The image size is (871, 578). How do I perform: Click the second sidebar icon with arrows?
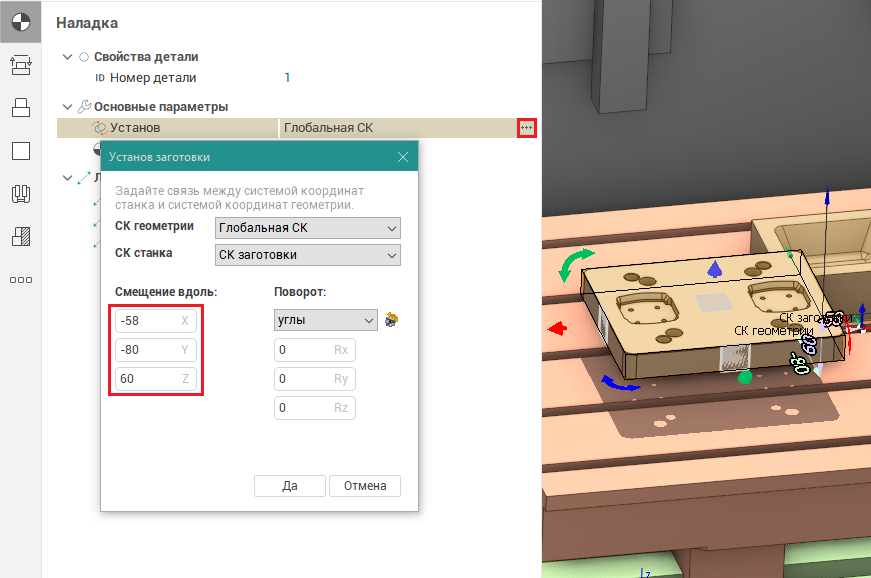click(x=21, y=64)
